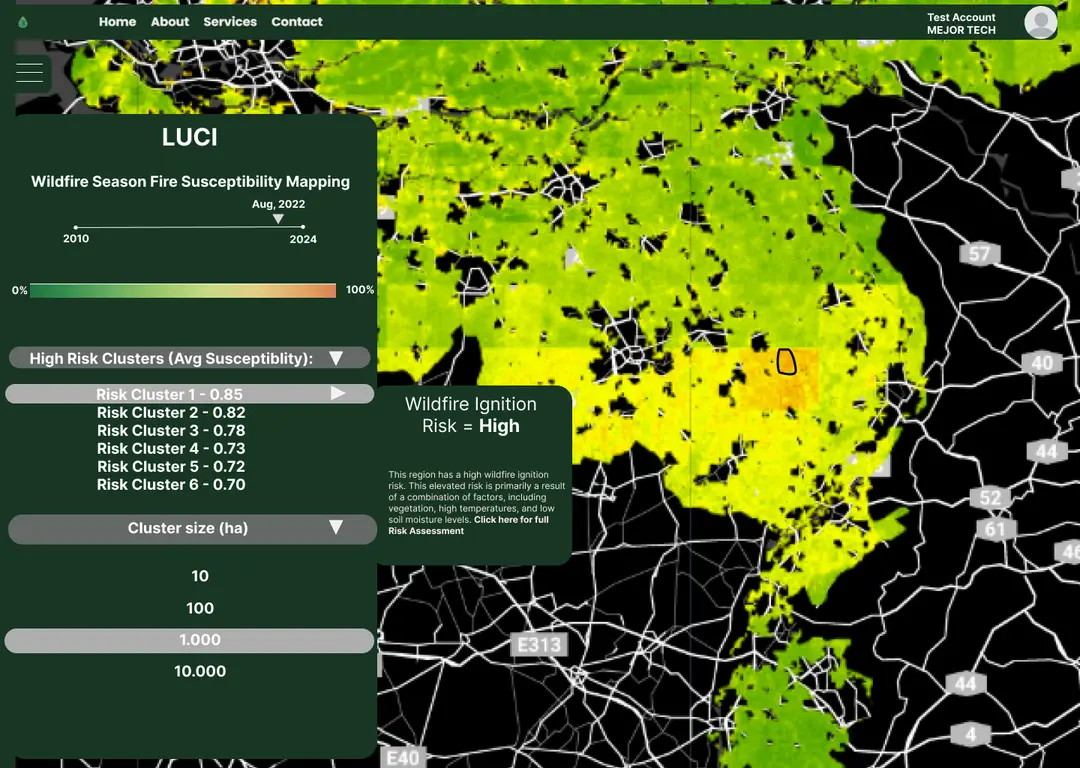The image size is (1080, 768).
Task: Click the E40 road label on map
Action: (403, 758)
